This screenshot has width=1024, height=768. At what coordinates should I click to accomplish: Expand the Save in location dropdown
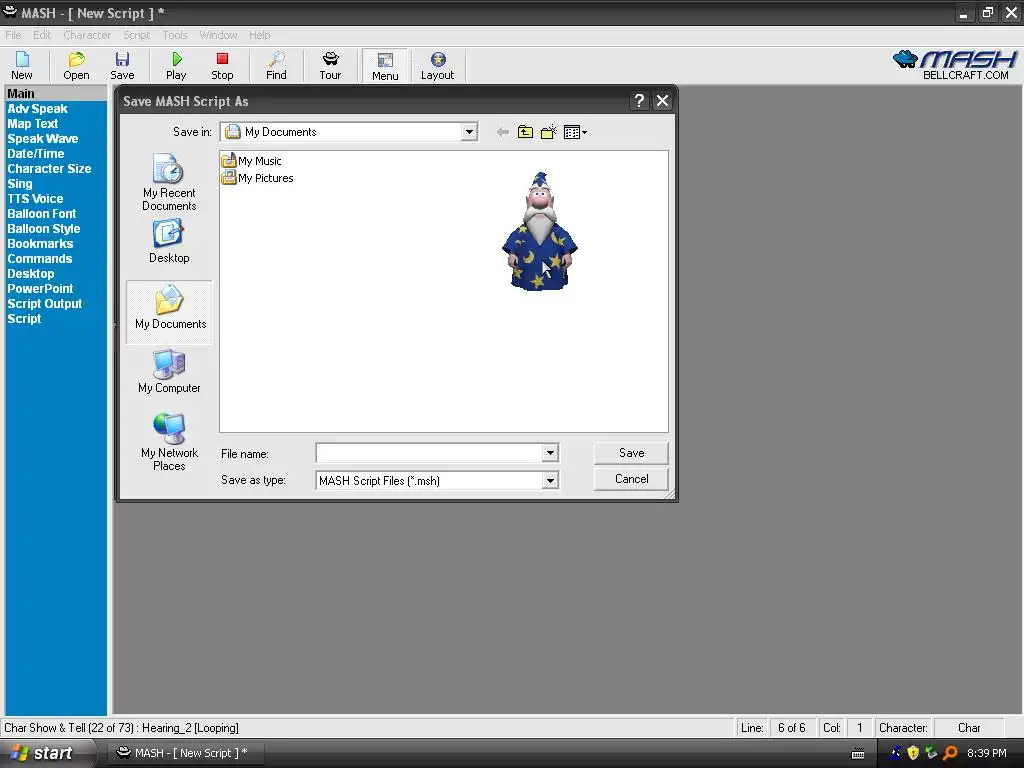point(469,132)
